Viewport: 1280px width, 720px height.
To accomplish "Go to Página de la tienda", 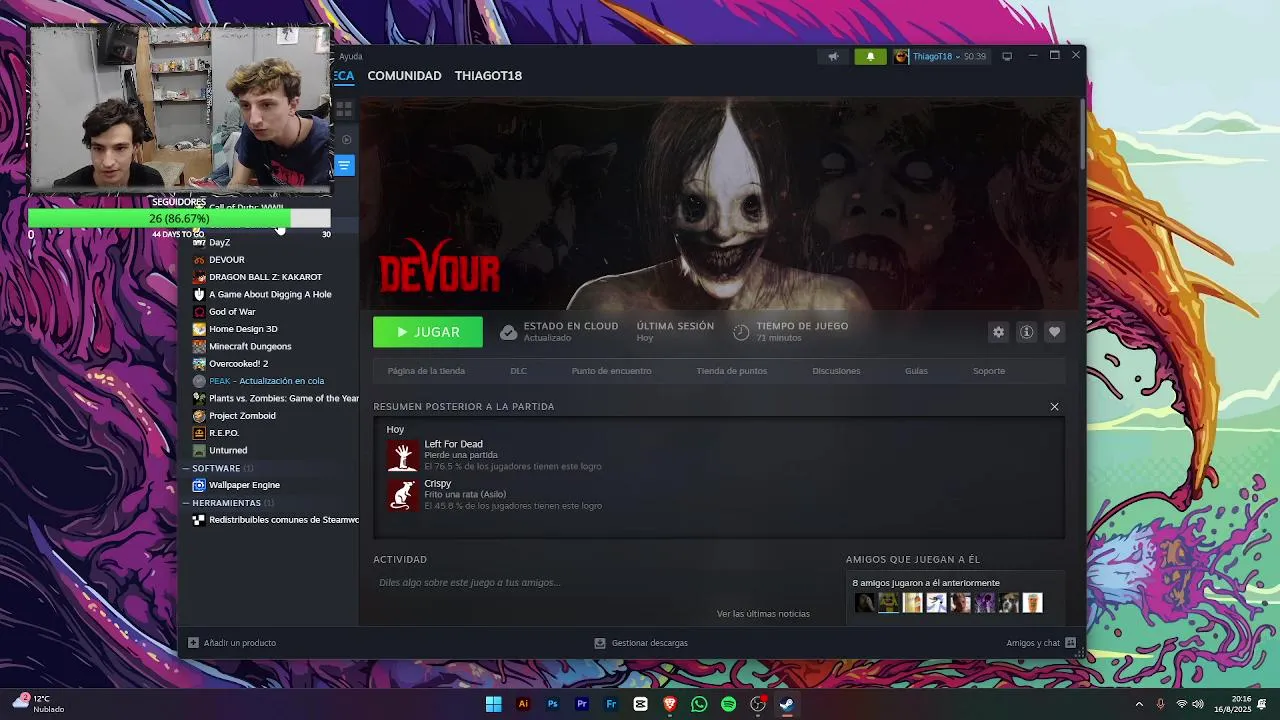I will pos(426,371).
